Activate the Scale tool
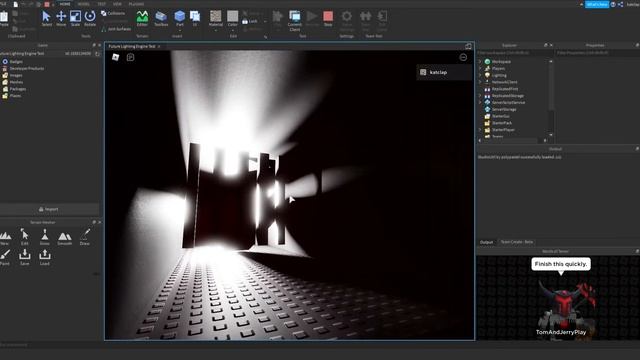Viewport: 640px width, 360px height. (x=76, y=18)
